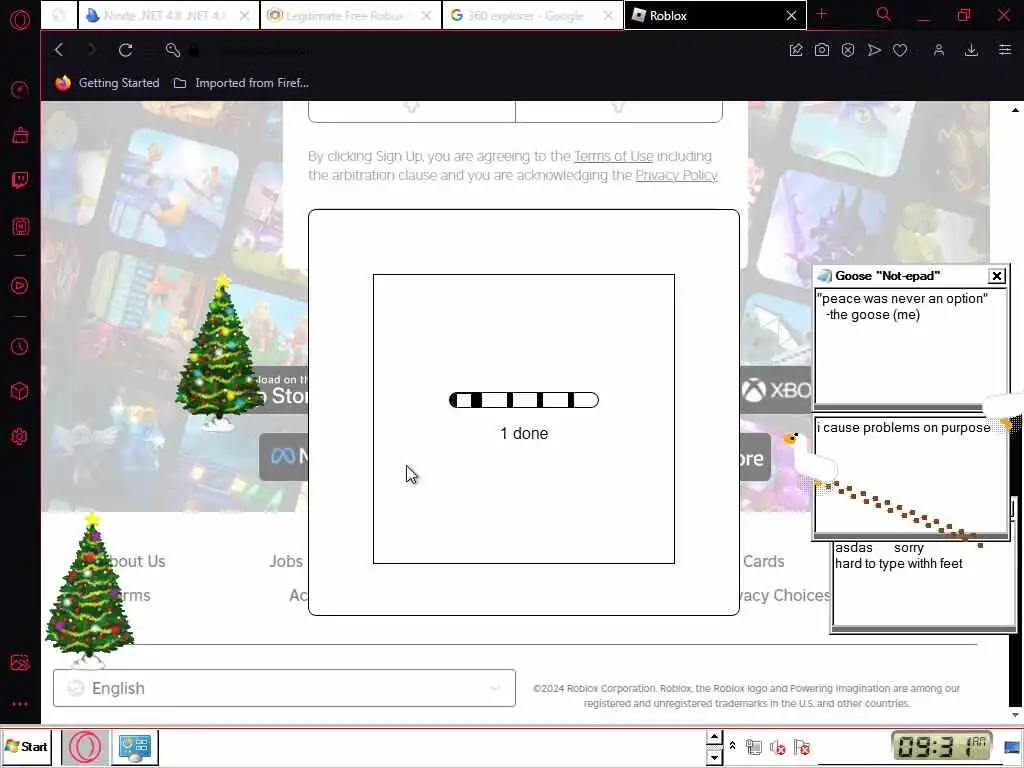This screenshot has width=1024, height=768.
Task: Click taskbar scroll up arrow
Action: 714,738
